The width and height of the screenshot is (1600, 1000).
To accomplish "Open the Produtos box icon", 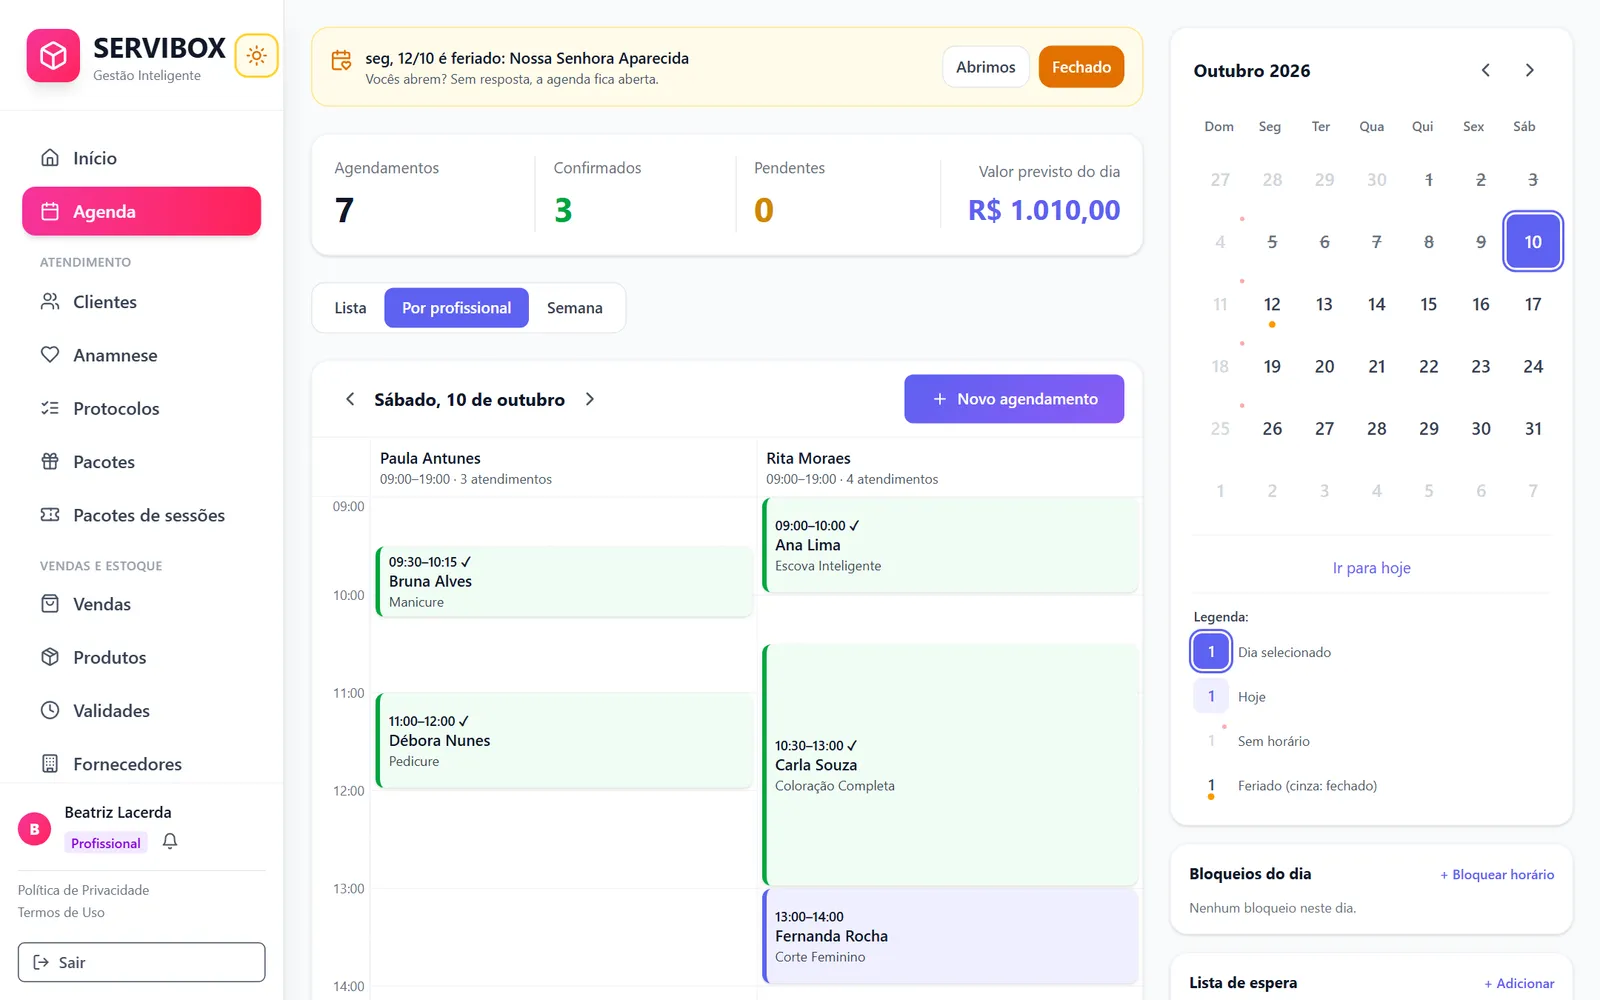I will tap(50, 657).
